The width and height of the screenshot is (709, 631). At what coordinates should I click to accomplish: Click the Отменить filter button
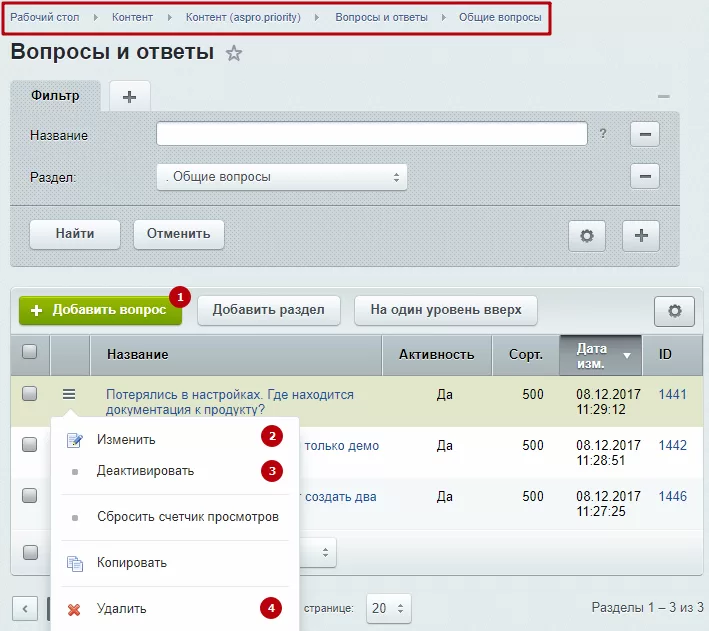[179, 234]
